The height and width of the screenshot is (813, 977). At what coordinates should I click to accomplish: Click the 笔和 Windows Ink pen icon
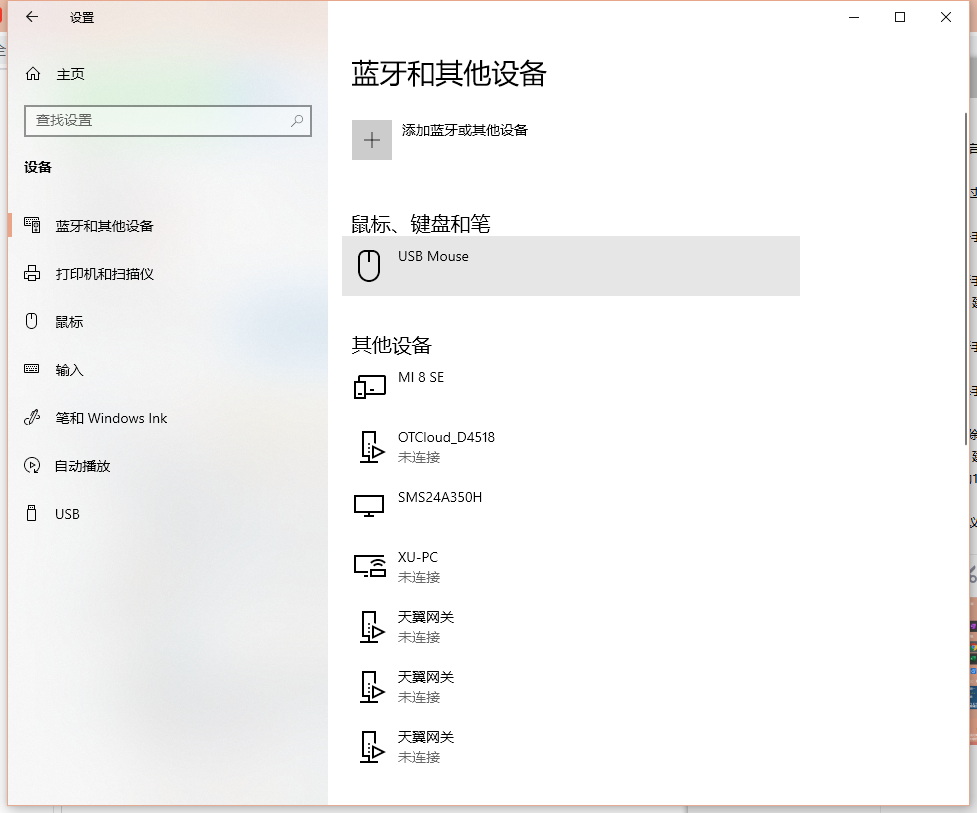coord(33,417)
